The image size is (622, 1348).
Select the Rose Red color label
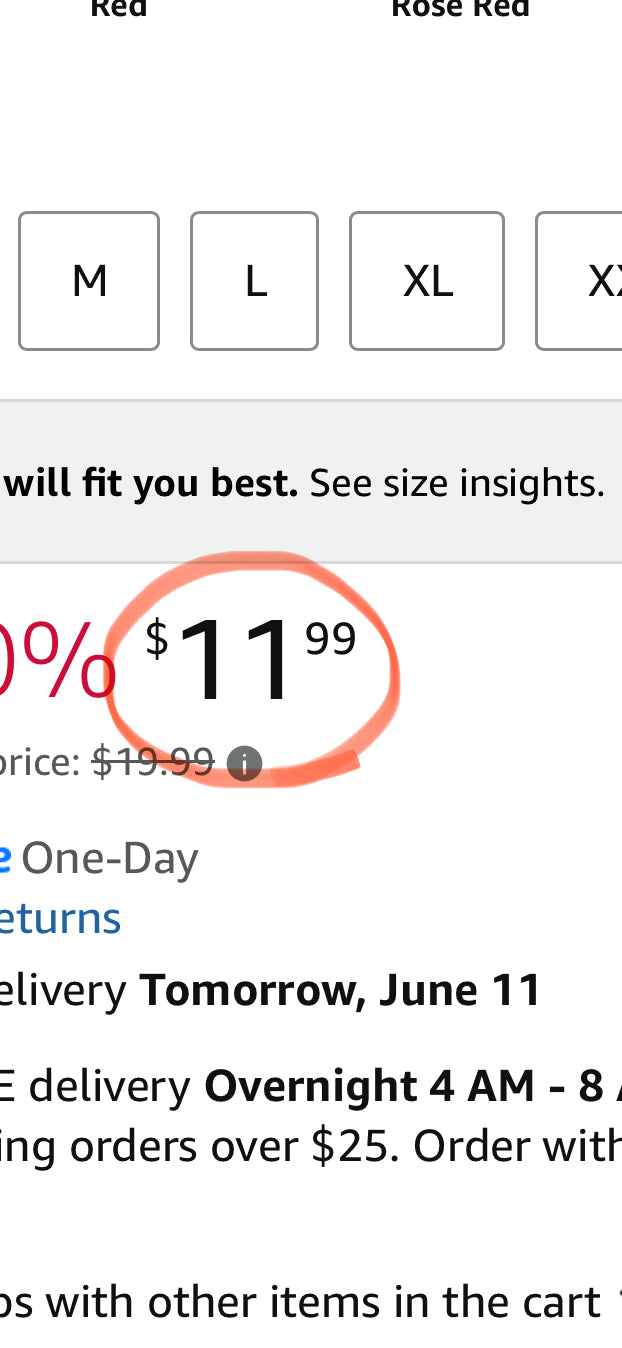tap(460, 10)
